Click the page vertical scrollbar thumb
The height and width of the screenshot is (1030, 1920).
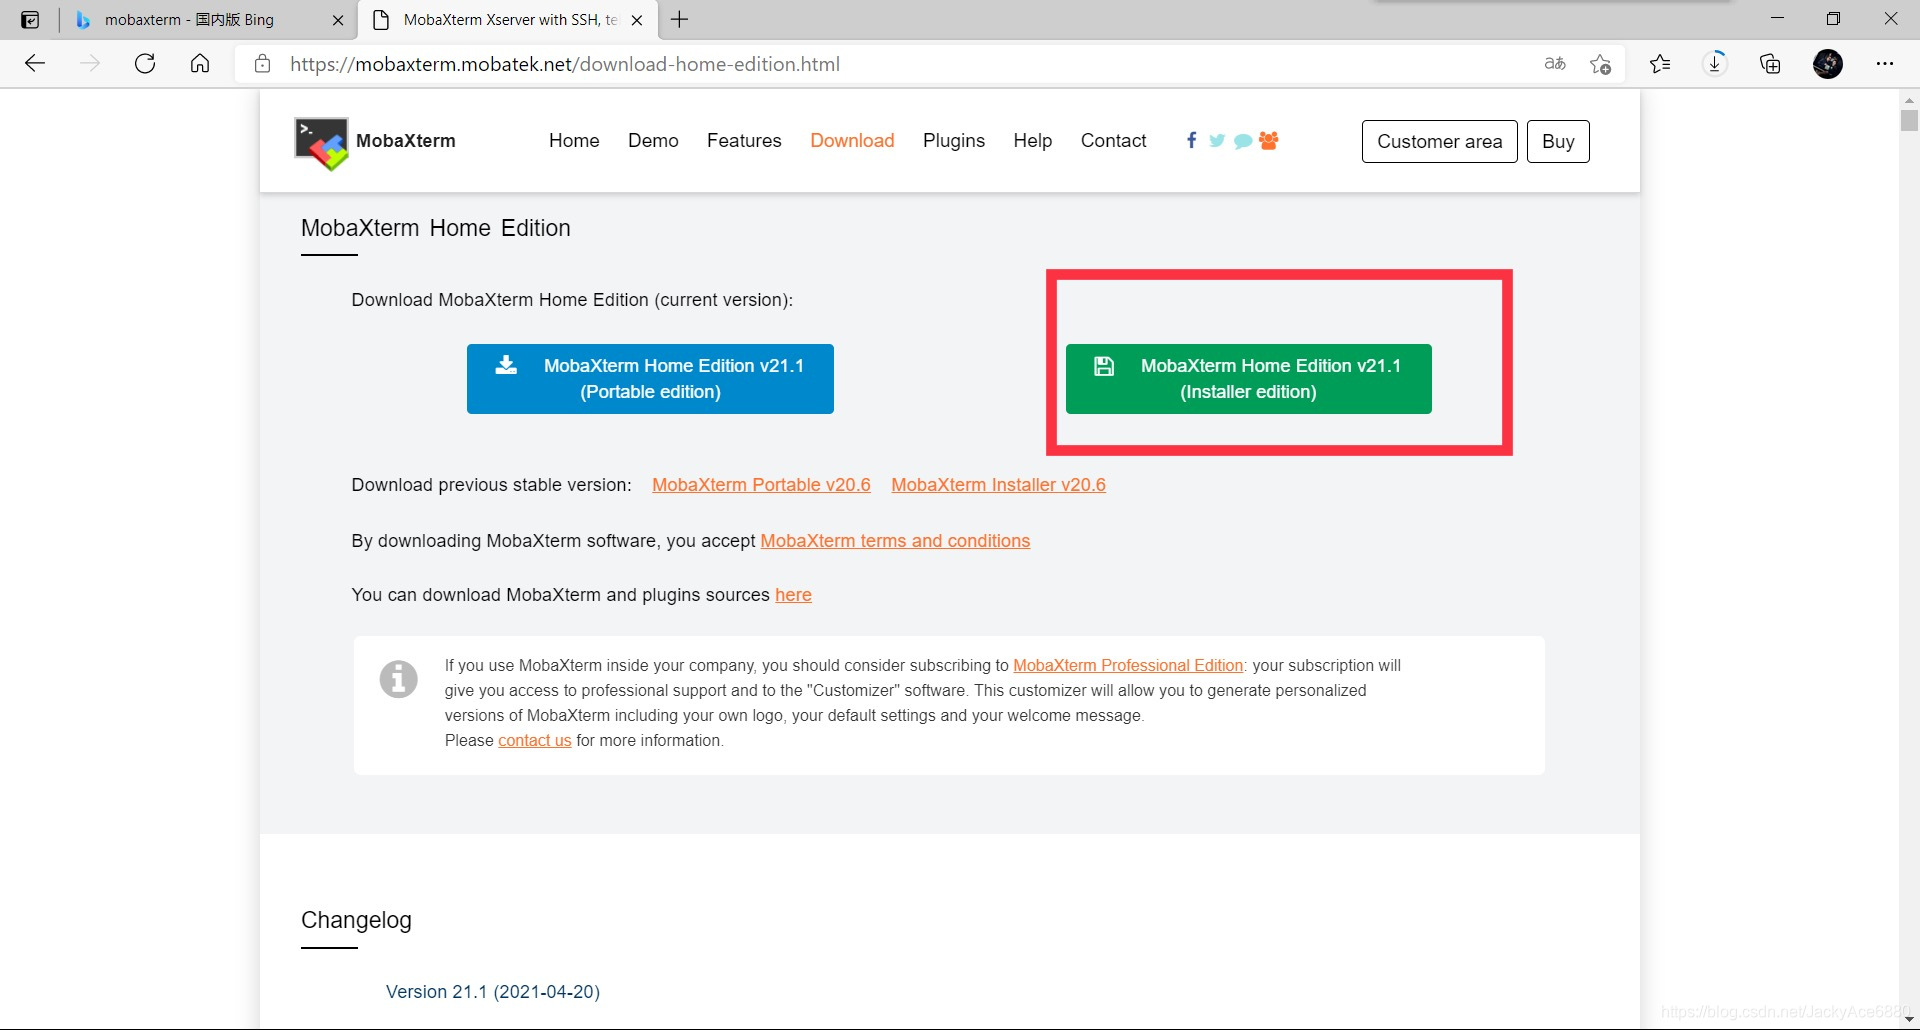1909,120
